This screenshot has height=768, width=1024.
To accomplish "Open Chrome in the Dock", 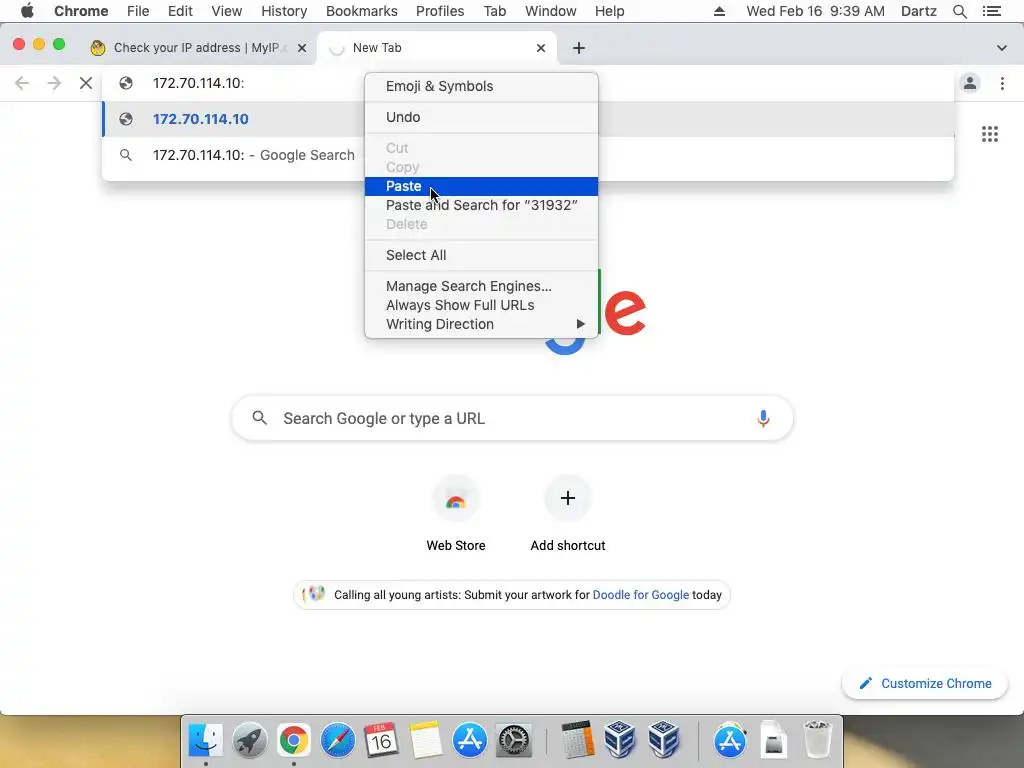I will [293, 741].
